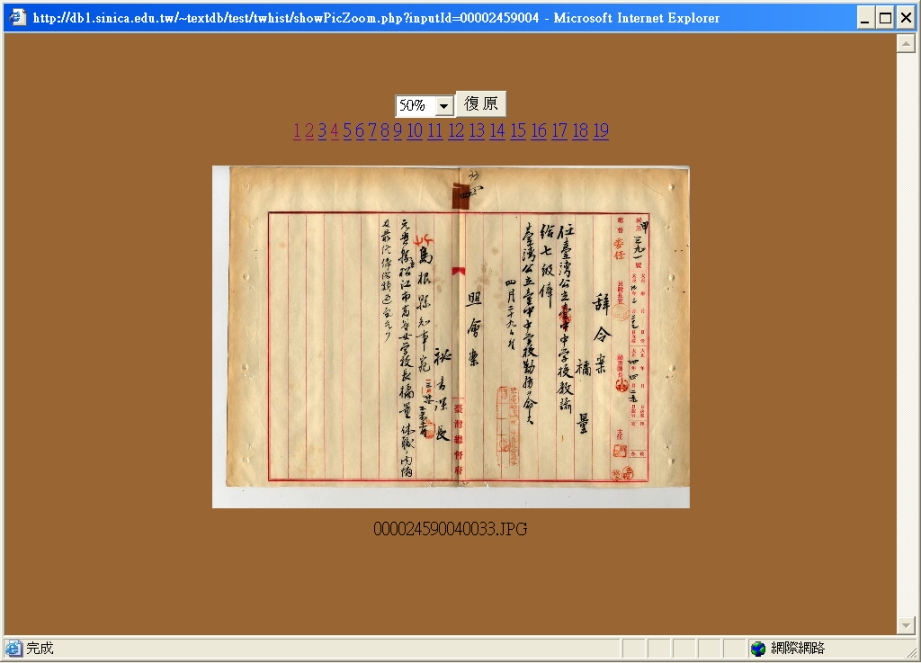Click the scroll up arrow
This screenshot has height=663, width=921.
[x=906, y=44]
